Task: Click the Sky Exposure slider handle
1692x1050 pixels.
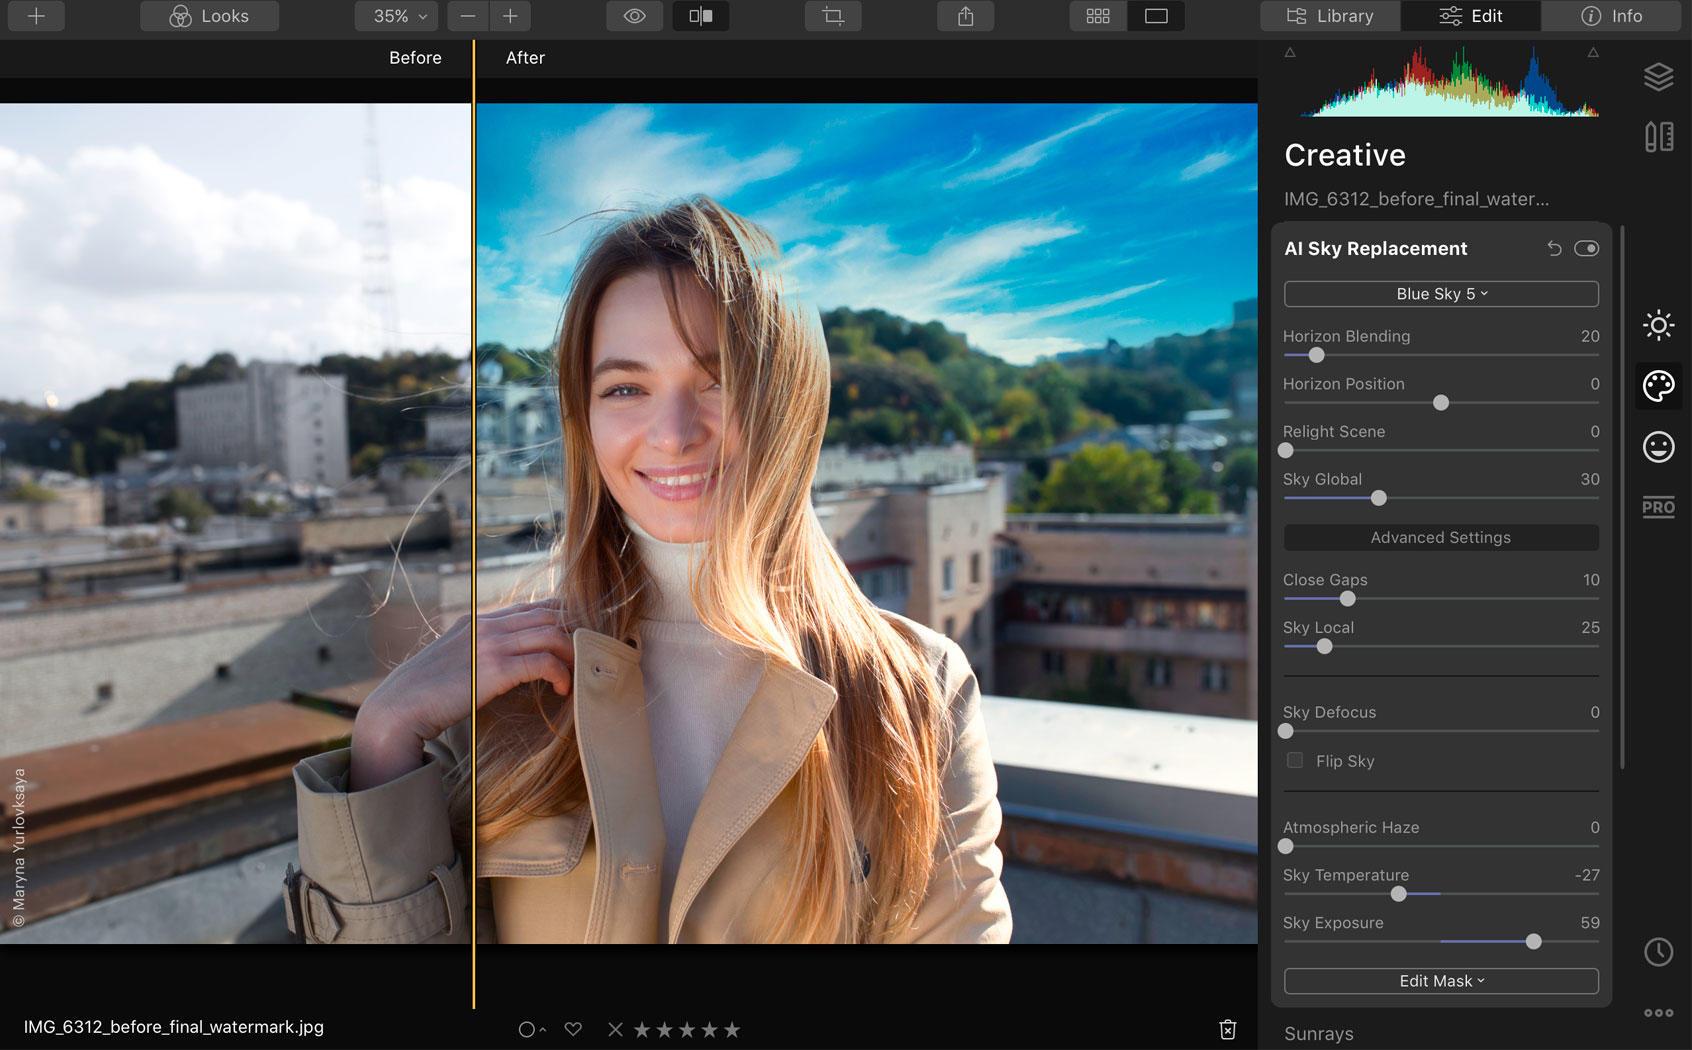Action: 1532,941
